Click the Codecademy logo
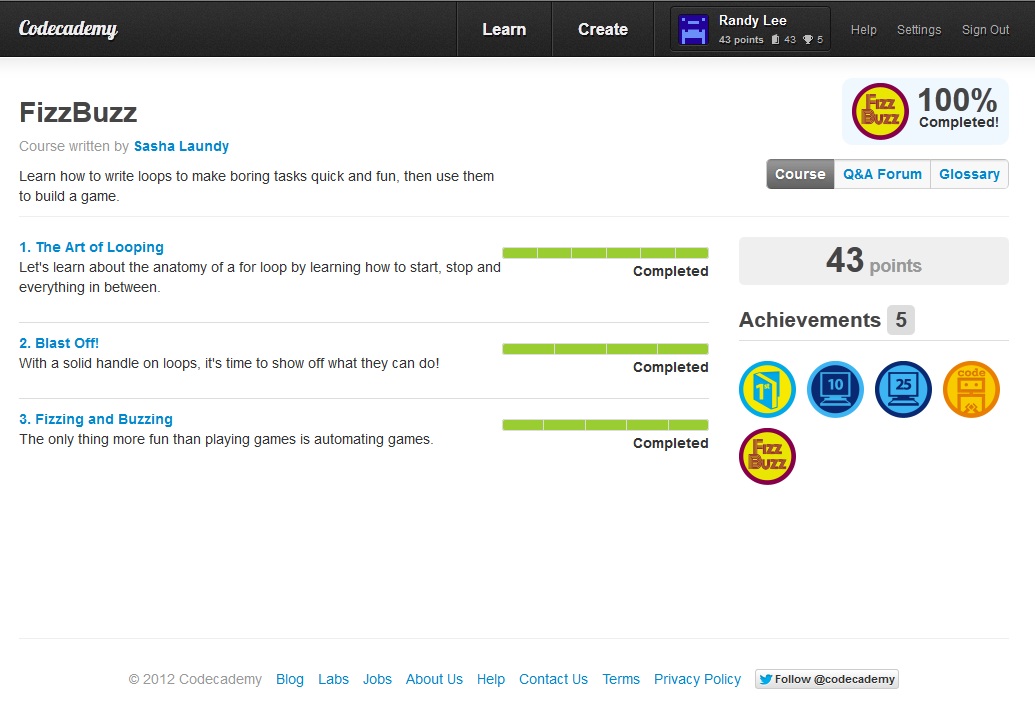The image size is (1035, 722). 68,29
